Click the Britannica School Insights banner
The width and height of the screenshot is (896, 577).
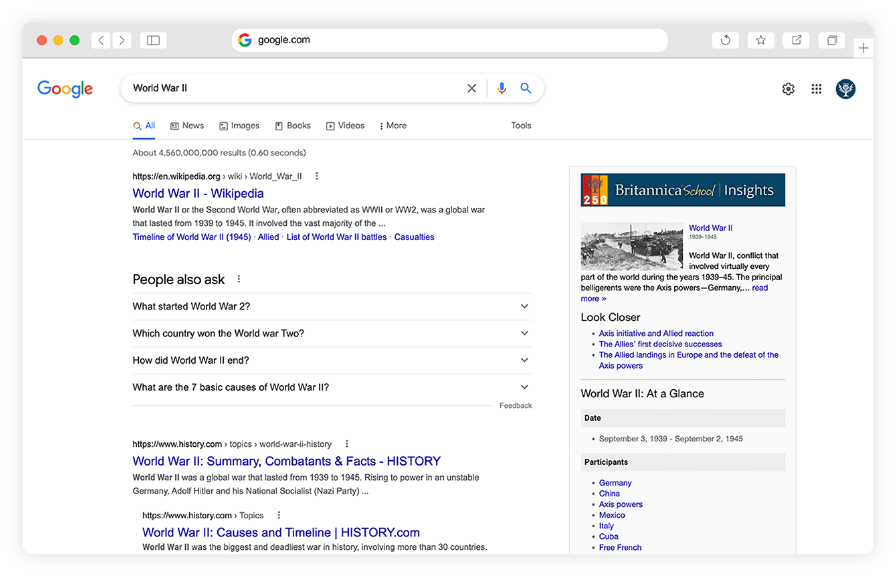coord(683,190)
